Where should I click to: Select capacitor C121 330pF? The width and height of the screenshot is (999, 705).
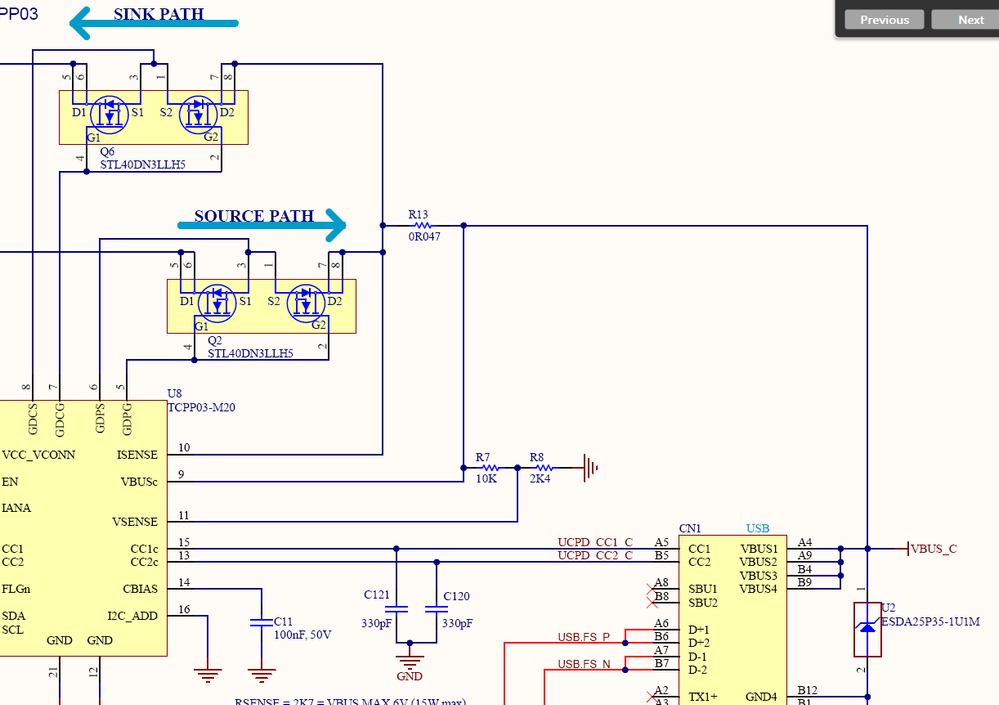[x=397, y=608]
